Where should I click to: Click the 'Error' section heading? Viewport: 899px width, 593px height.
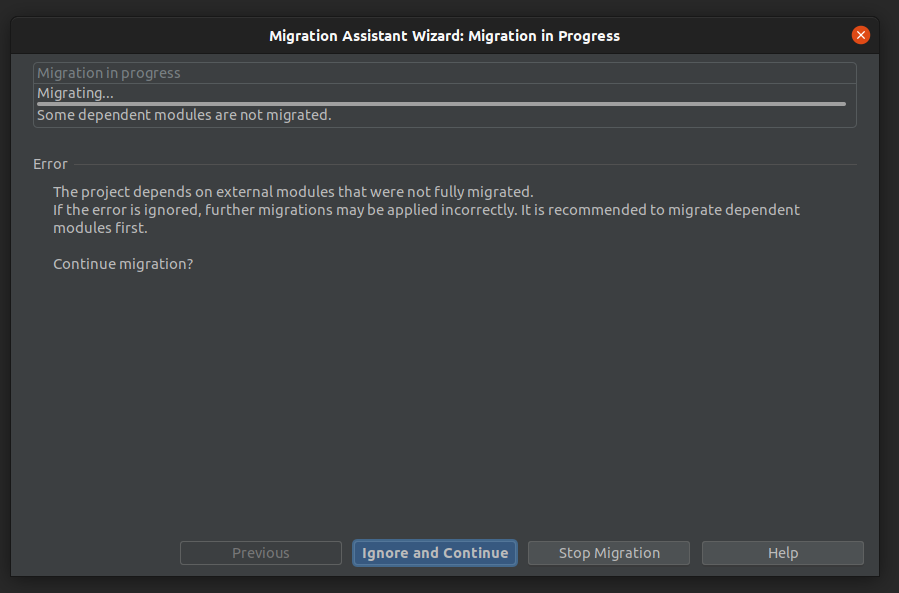(x=50, y=164)
